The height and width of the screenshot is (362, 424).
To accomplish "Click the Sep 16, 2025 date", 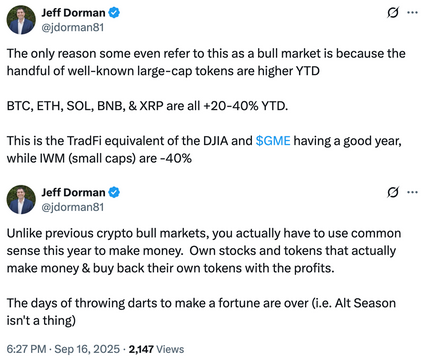I will pyautogui.click(x=87, y=349).
